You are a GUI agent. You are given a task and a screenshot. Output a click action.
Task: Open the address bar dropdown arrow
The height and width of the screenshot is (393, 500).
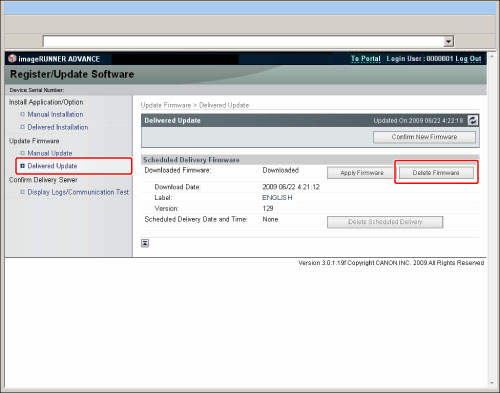click(x=449, y=41)
